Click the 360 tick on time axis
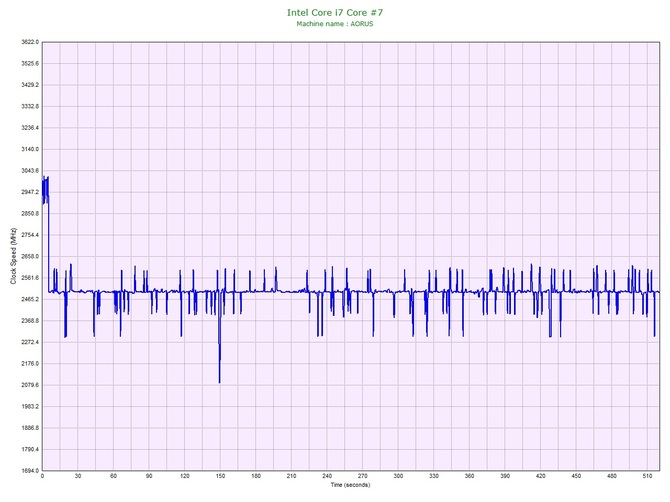This screenshot has width=670, height=502. tap(469, 476)
